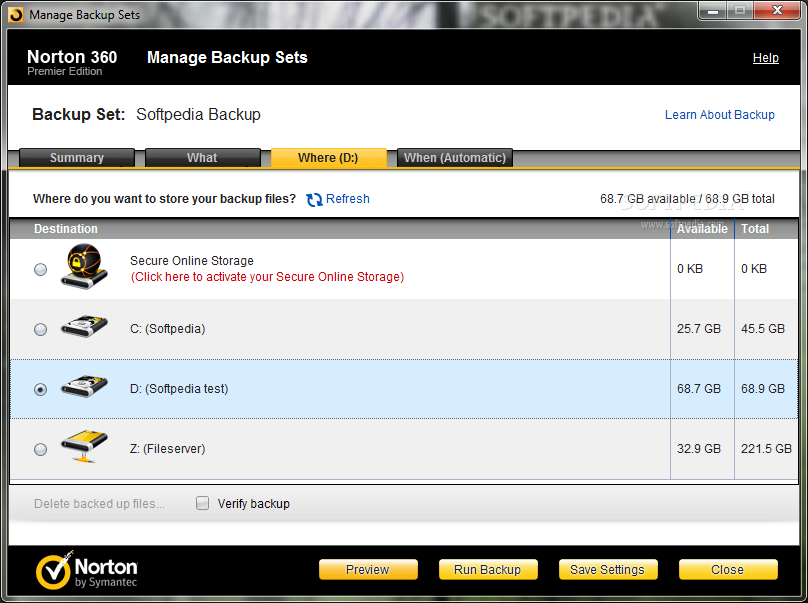
Task: Click the Norton checkmark logo at bottom
Action: tap(53, 571)
